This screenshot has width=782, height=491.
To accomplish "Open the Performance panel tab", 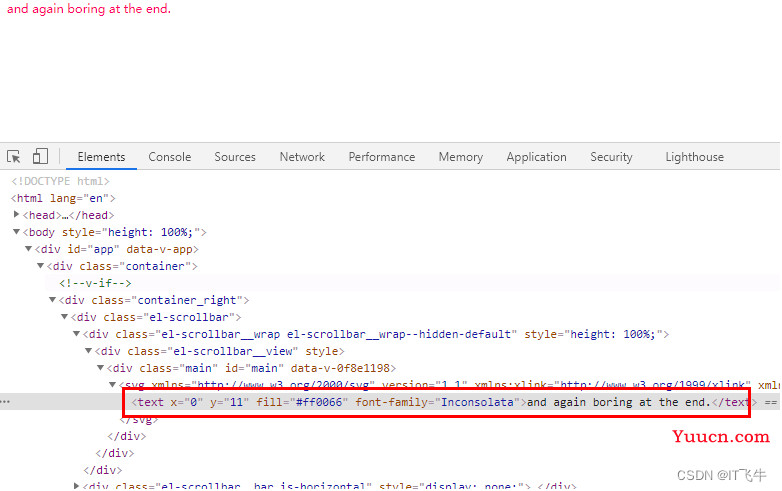I will (381, 157).
